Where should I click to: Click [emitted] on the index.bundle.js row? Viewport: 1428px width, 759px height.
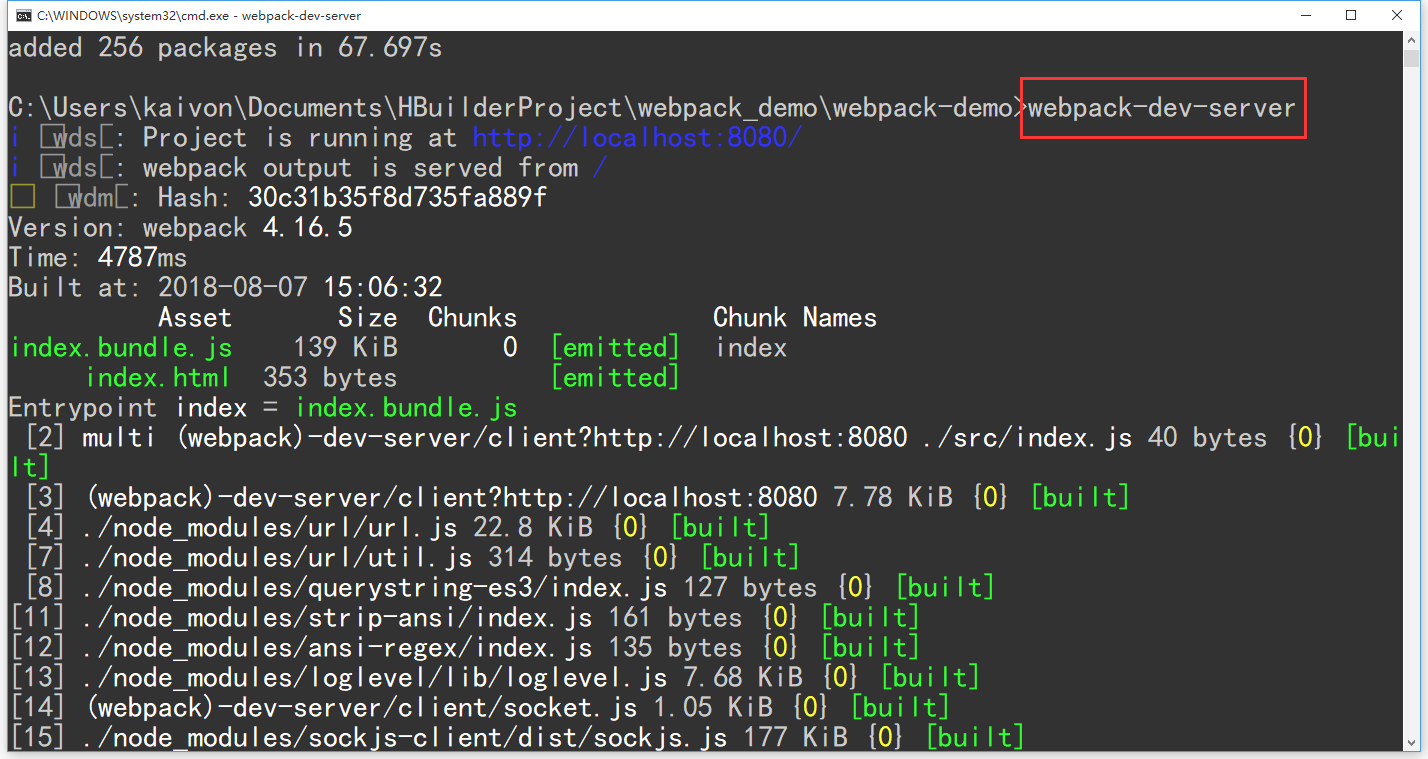click(x=615, y=347)
